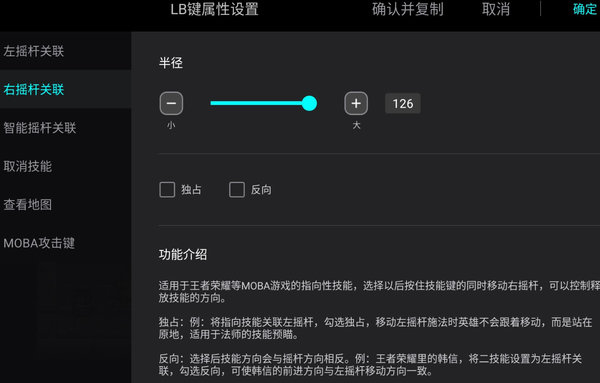This screenshot has width=600, height=383.
Task: Click the radius value field 126
Action: click(403, 103)
